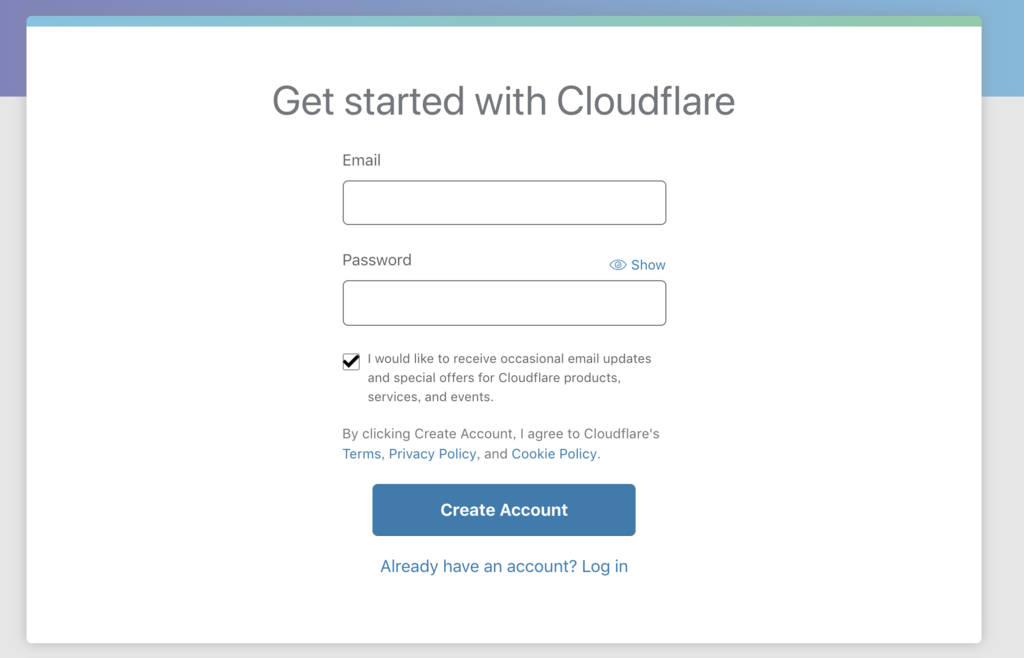
Task: Click the gradient strip atop the sign-up card
Action: (504, 21)
